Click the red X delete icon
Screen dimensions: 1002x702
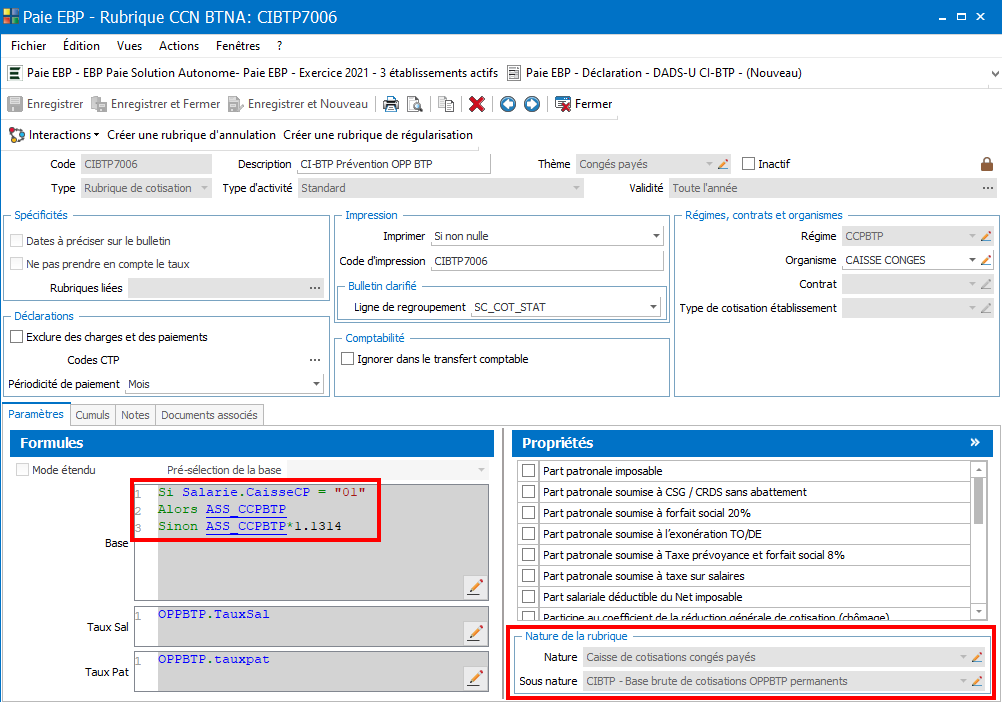[x=477, y=104]
